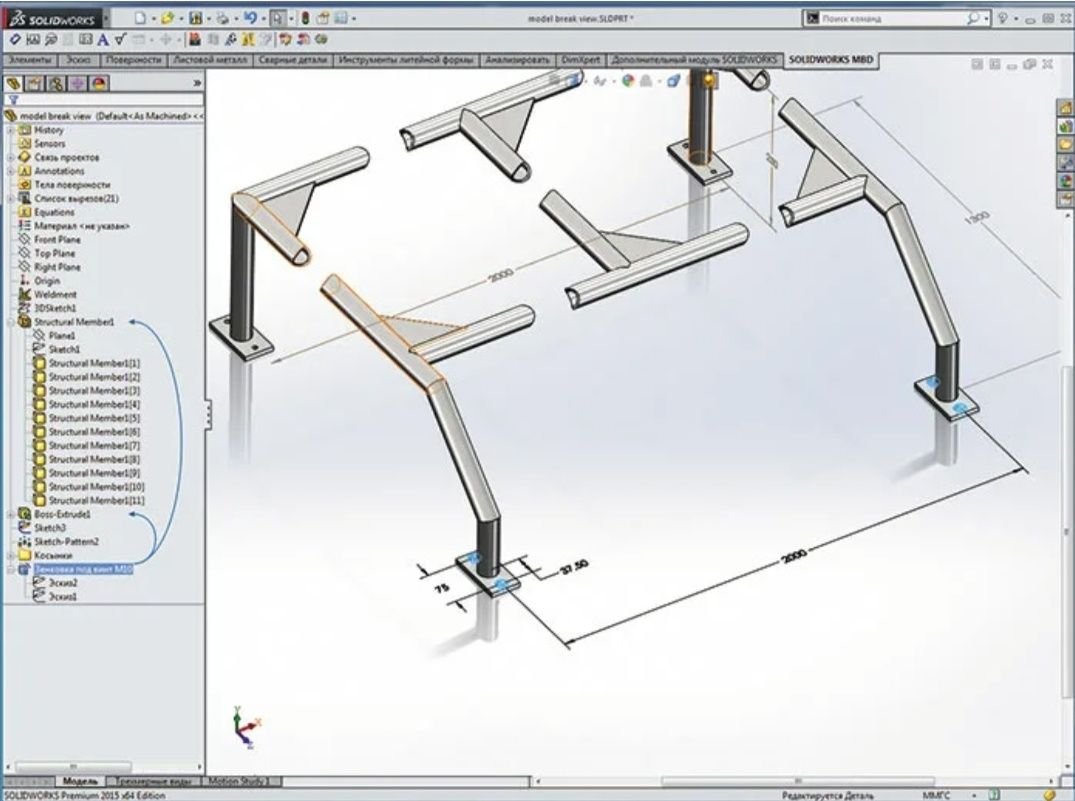Expand the History folder in feature tree

[x=10, y=130]
